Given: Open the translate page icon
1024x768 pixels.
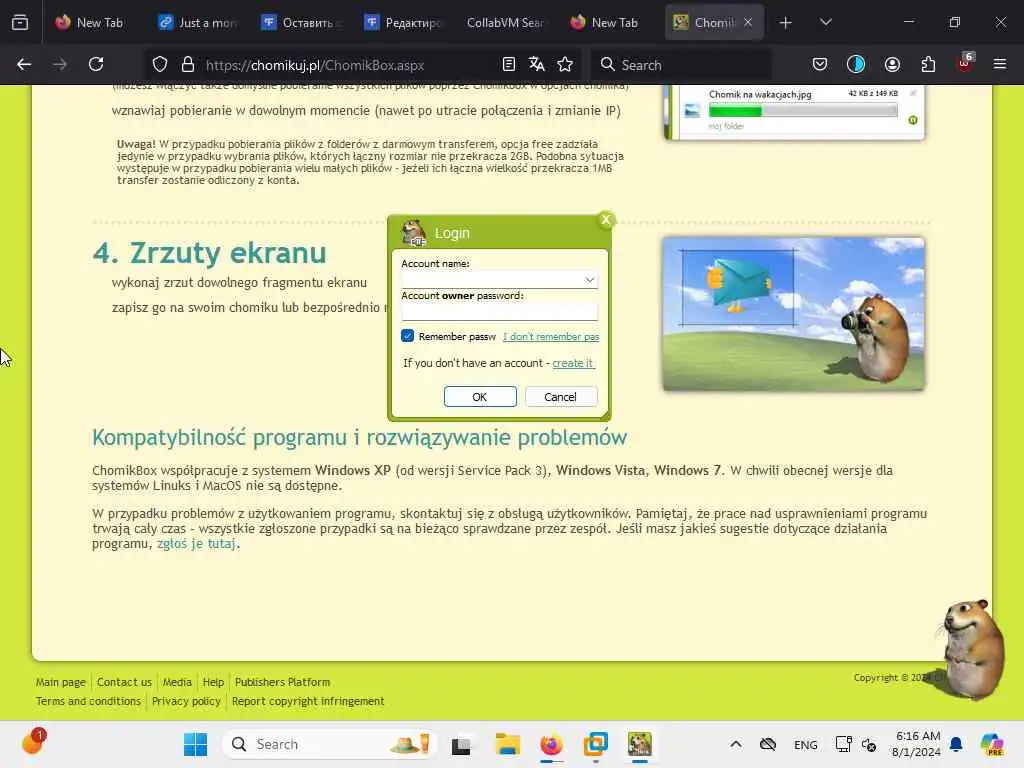Looking at the screenshot, I should (x=537, y=64).
